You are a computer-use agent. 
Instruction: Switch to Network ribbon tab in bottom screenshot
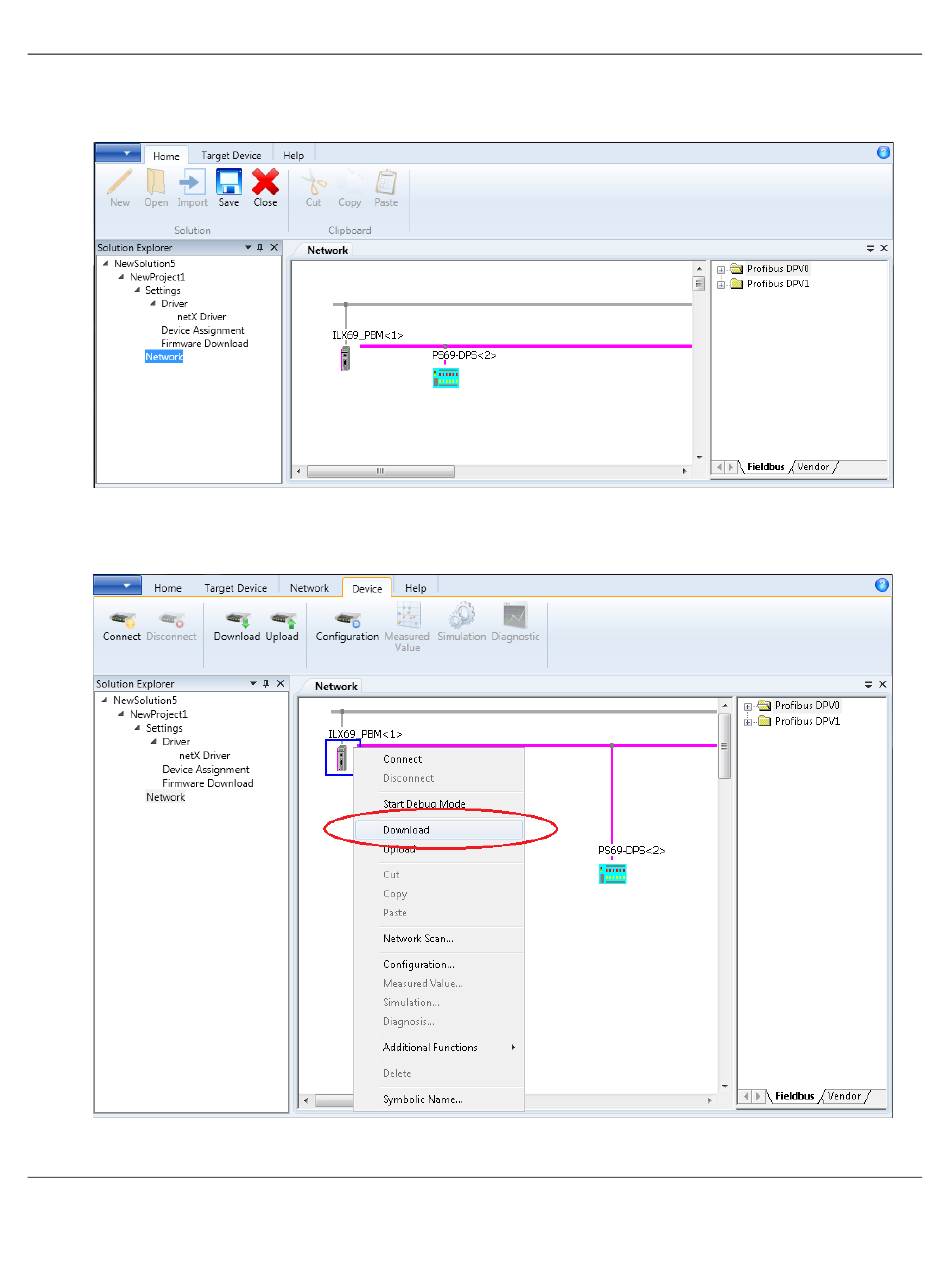click(309, 588)
